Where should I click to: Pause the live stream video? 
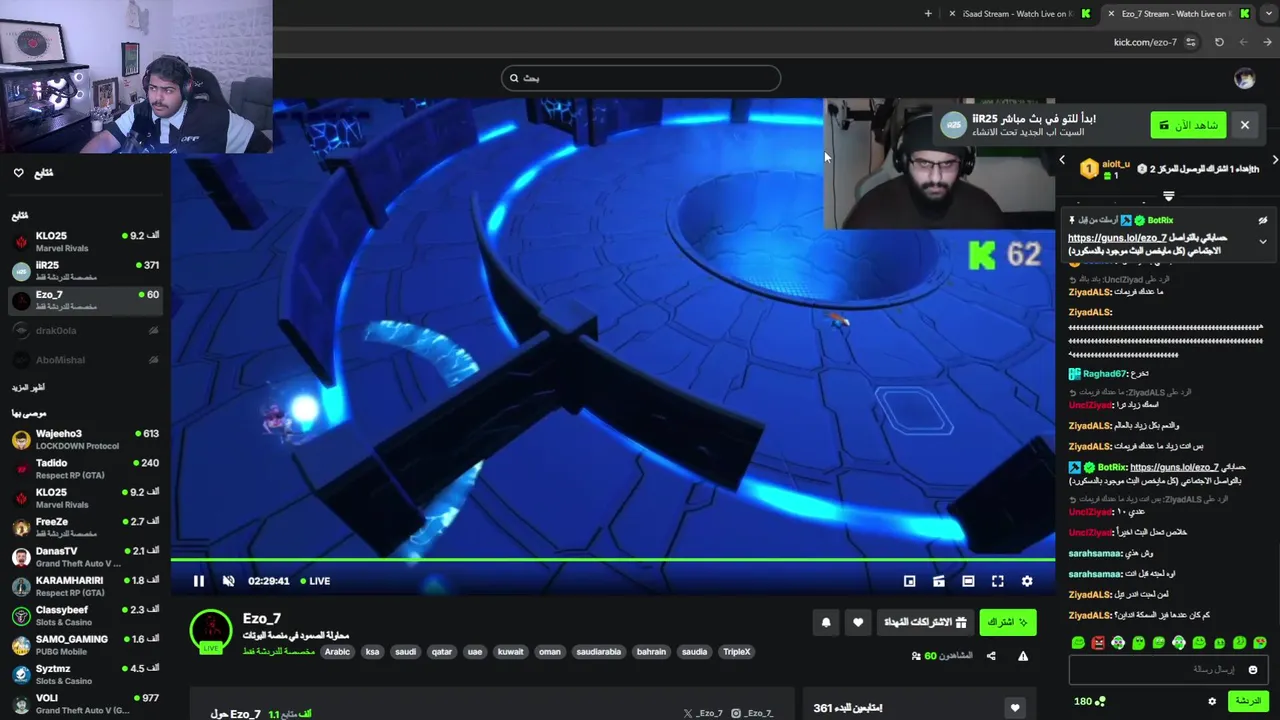click(198, 581)
